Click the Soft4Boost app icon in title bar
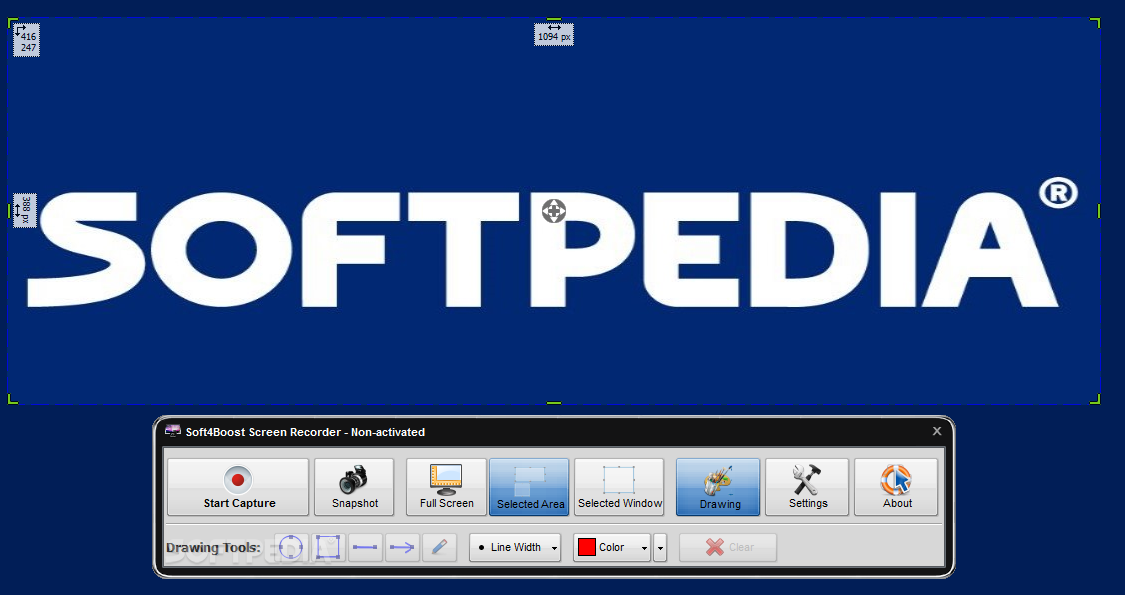This screenshot has height=595, width=1125. click(172, 431)
